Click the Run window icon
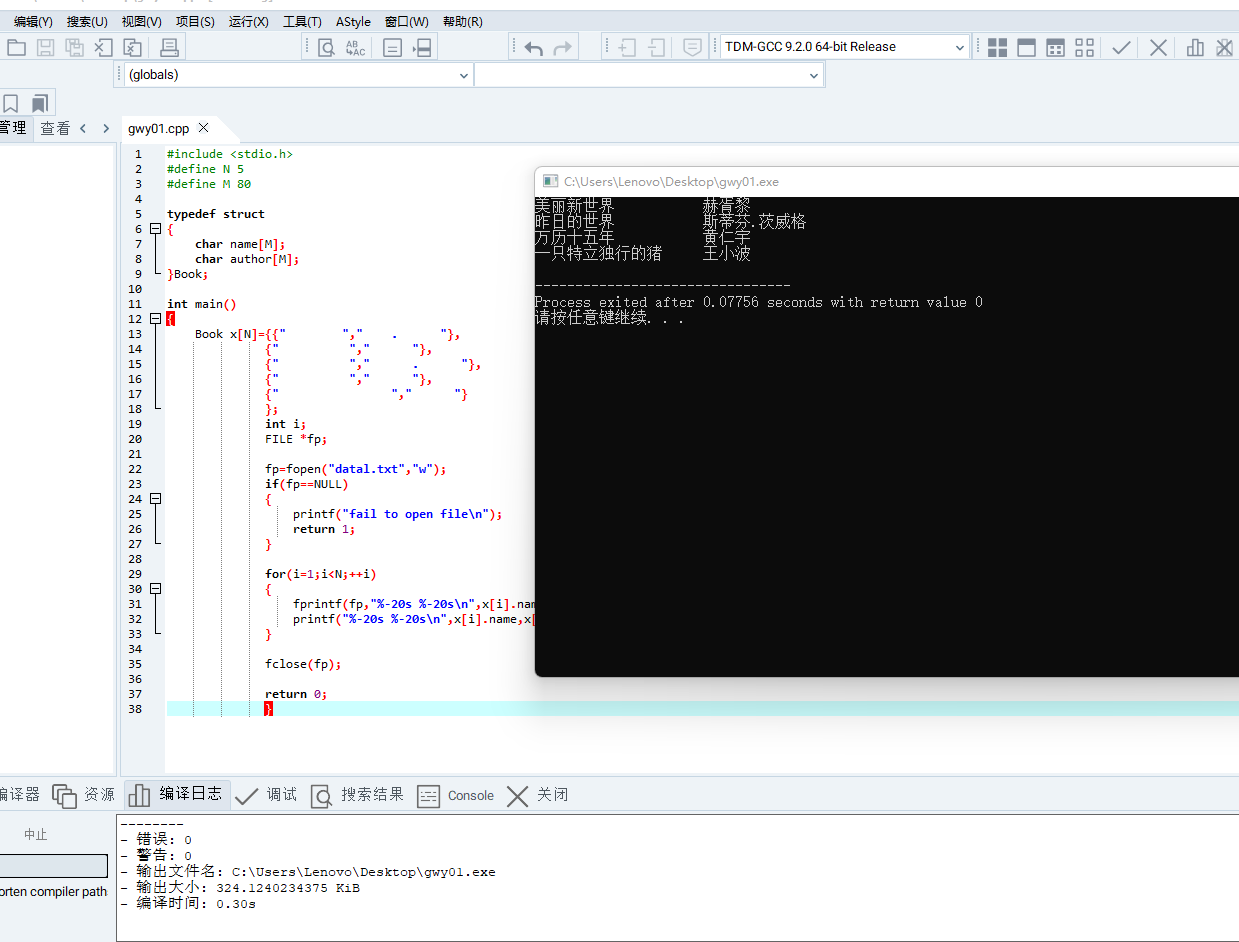The image size is (1239, 942). [x=1026, y=47]
